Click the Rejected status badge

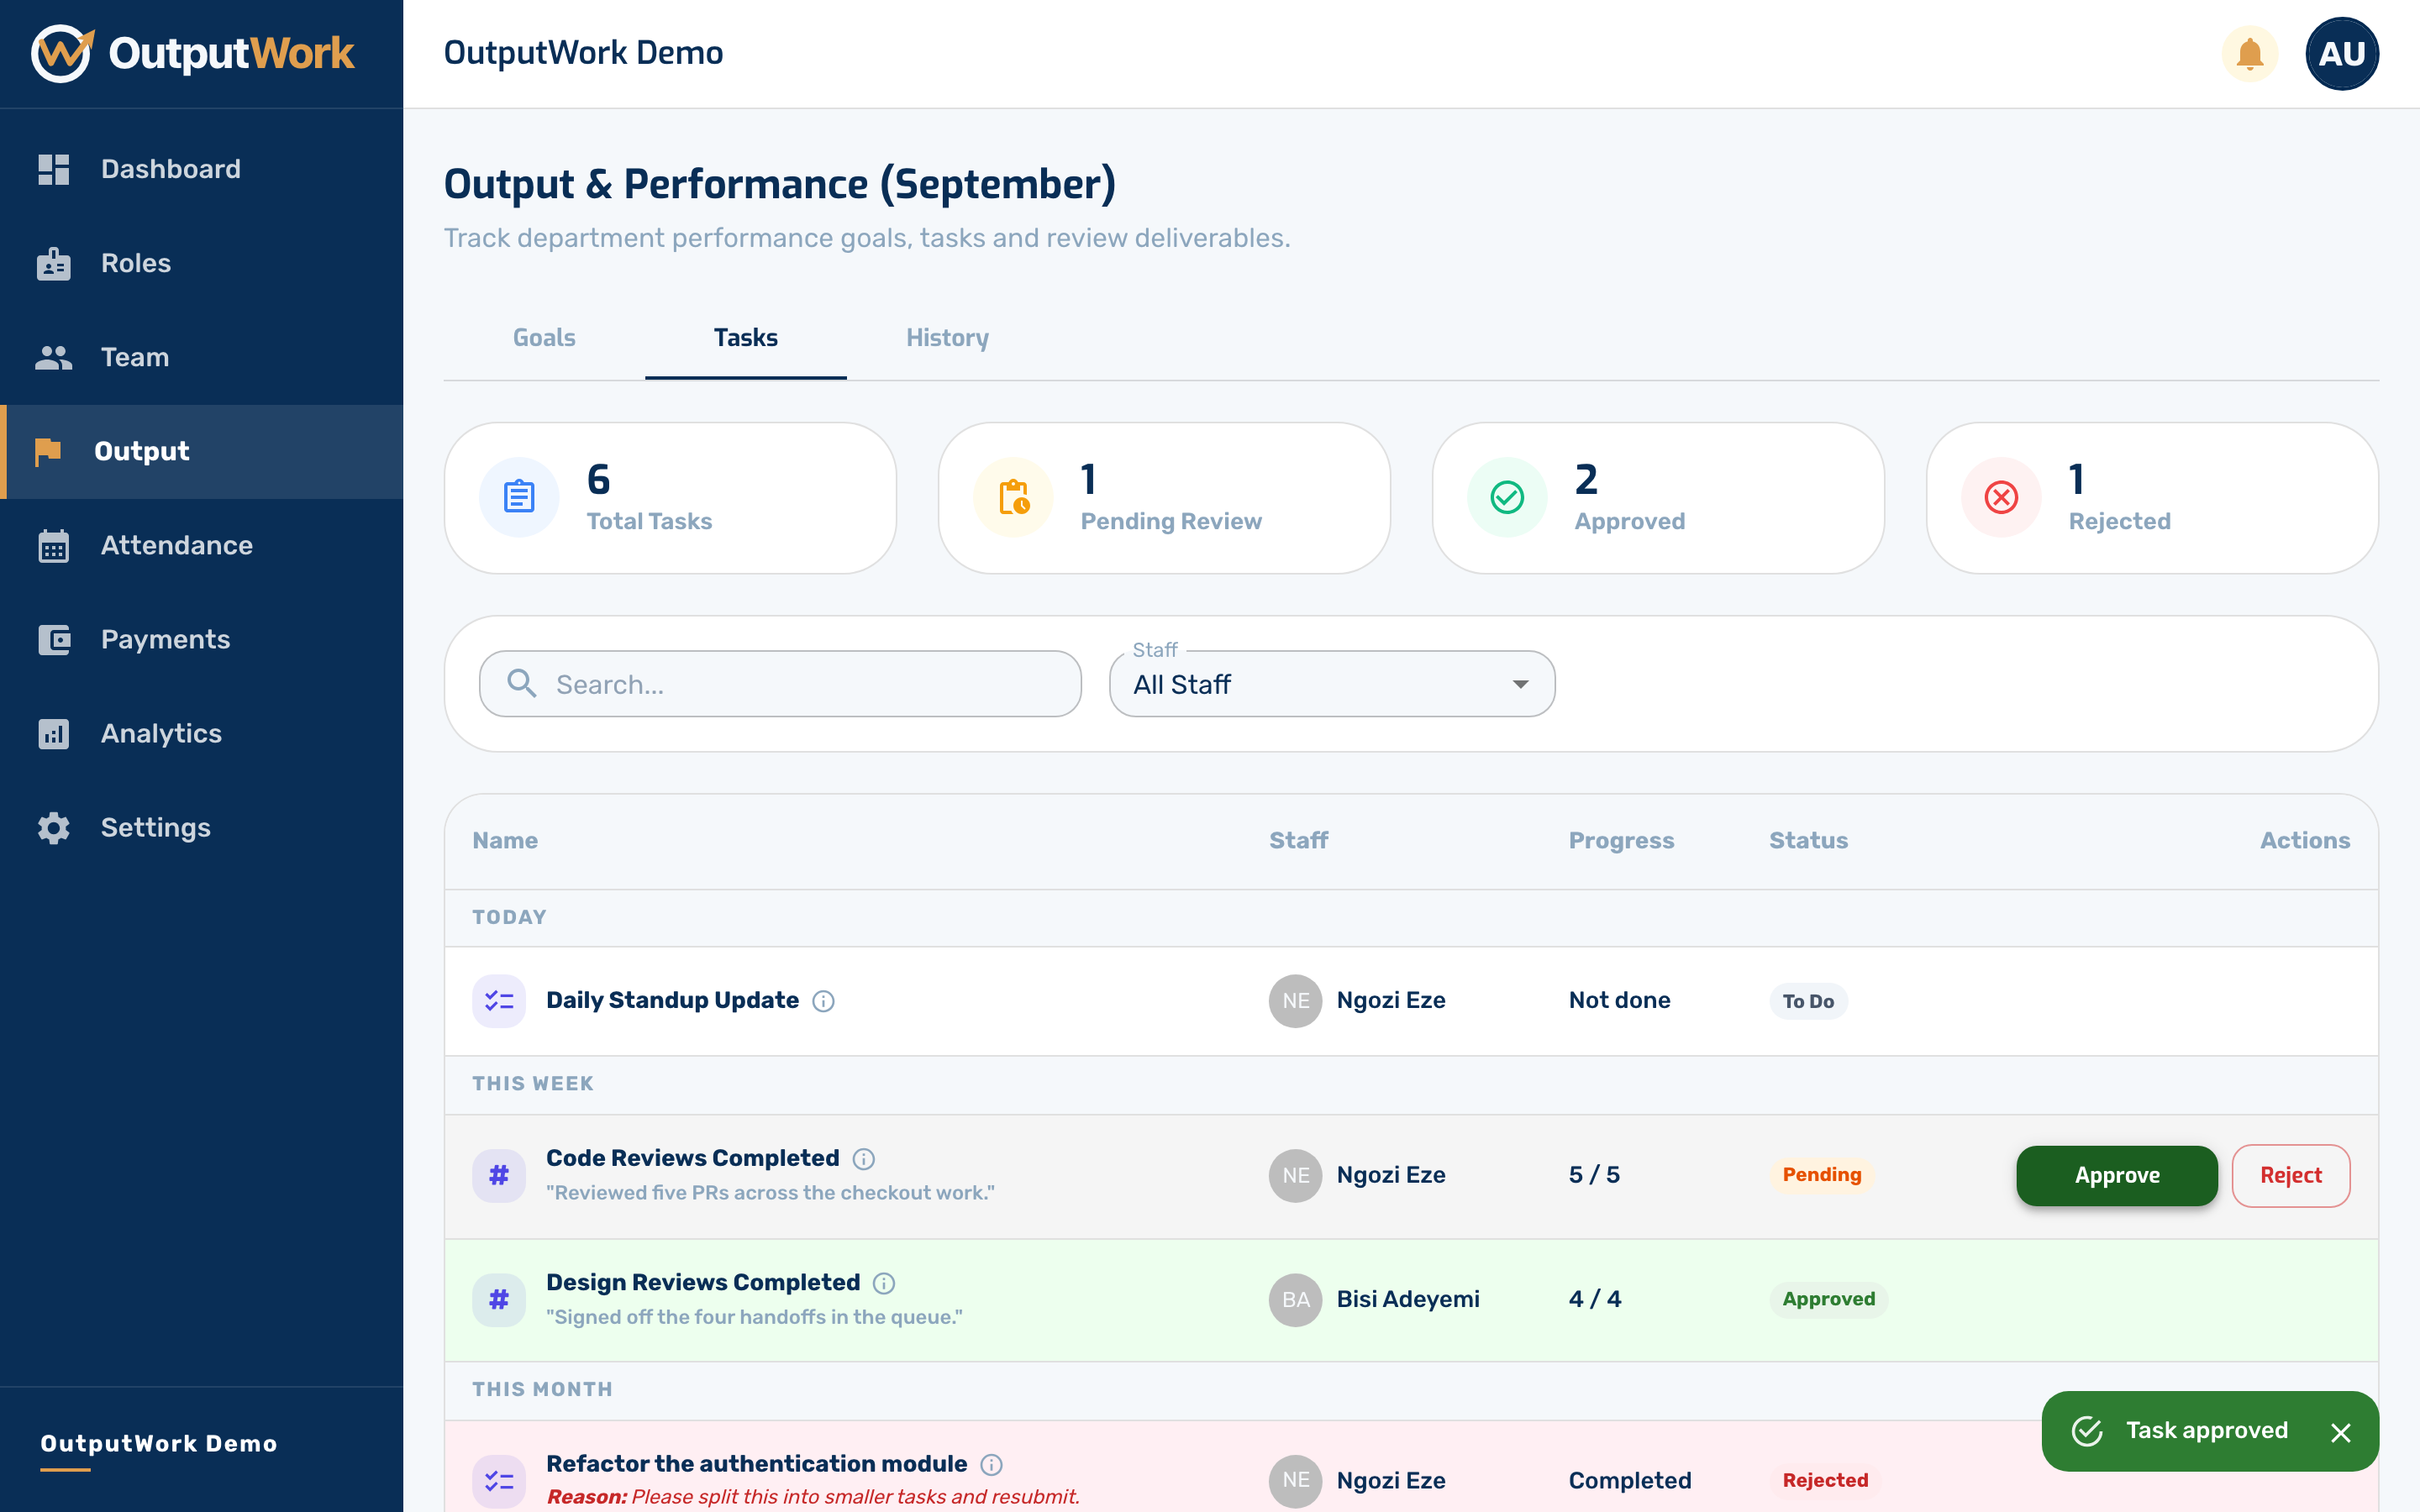coord(1825,1481)
